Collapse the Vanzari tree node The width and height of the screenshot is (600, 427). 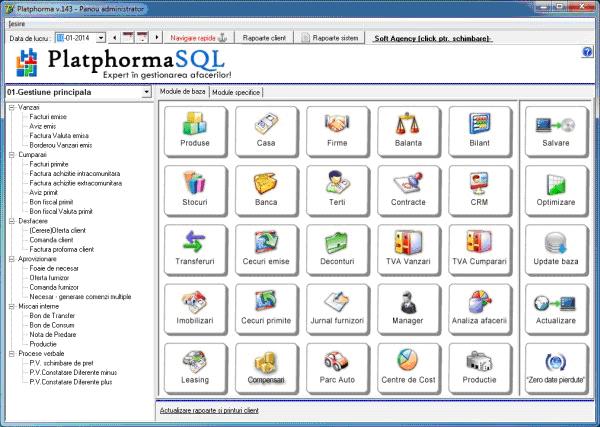point(9,107)
